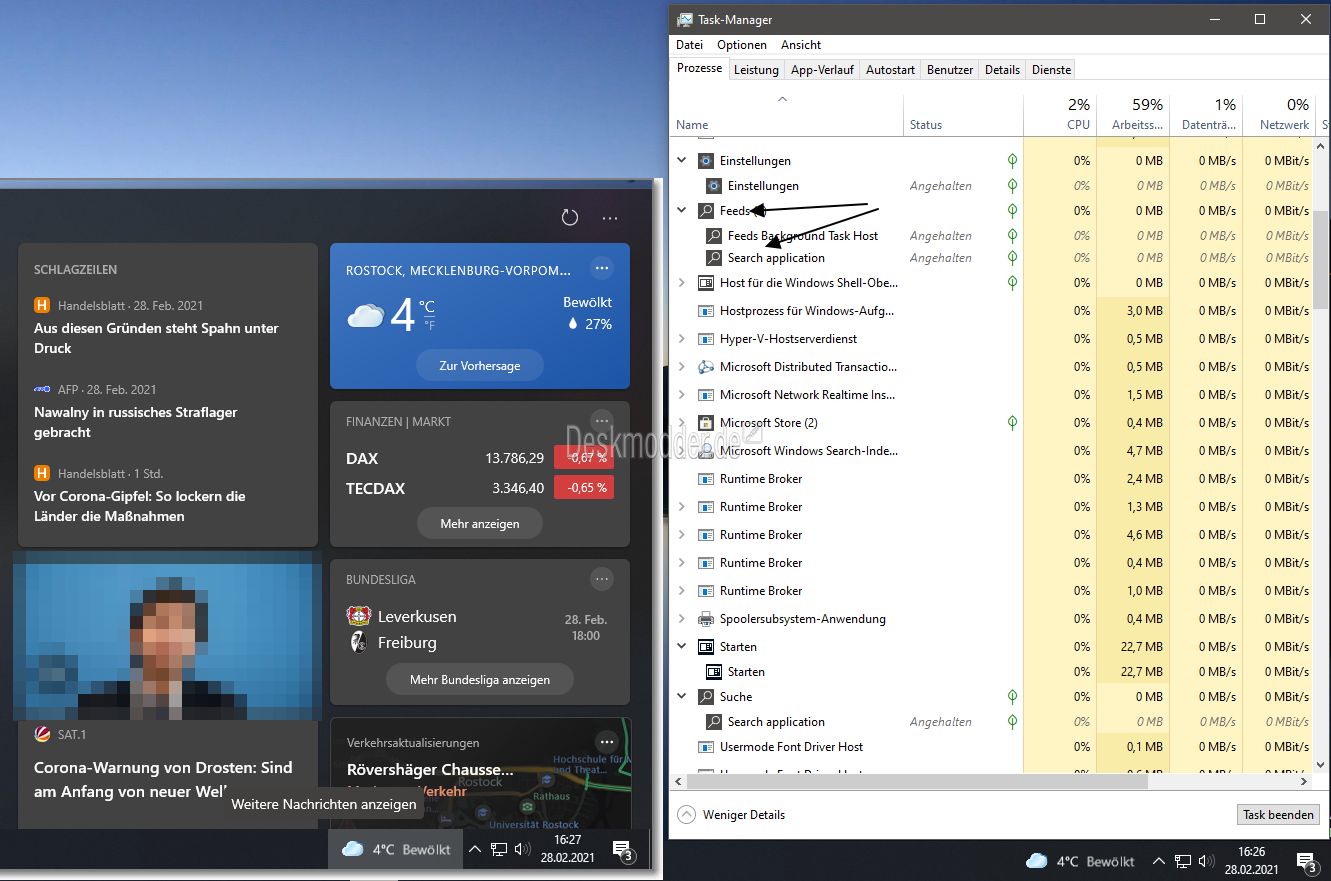Screen dimensions: 1331x881
Task: Click the cloudy weather icon in weather card
Action: coord(365,317)
